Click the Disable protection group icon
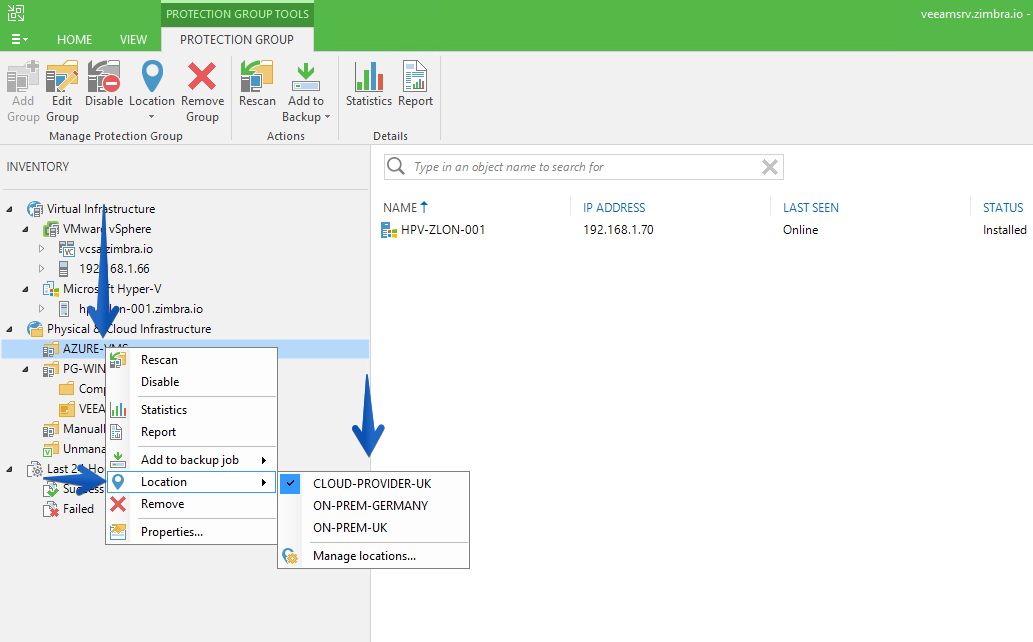 pyautogui.click(x=104, y=76)
